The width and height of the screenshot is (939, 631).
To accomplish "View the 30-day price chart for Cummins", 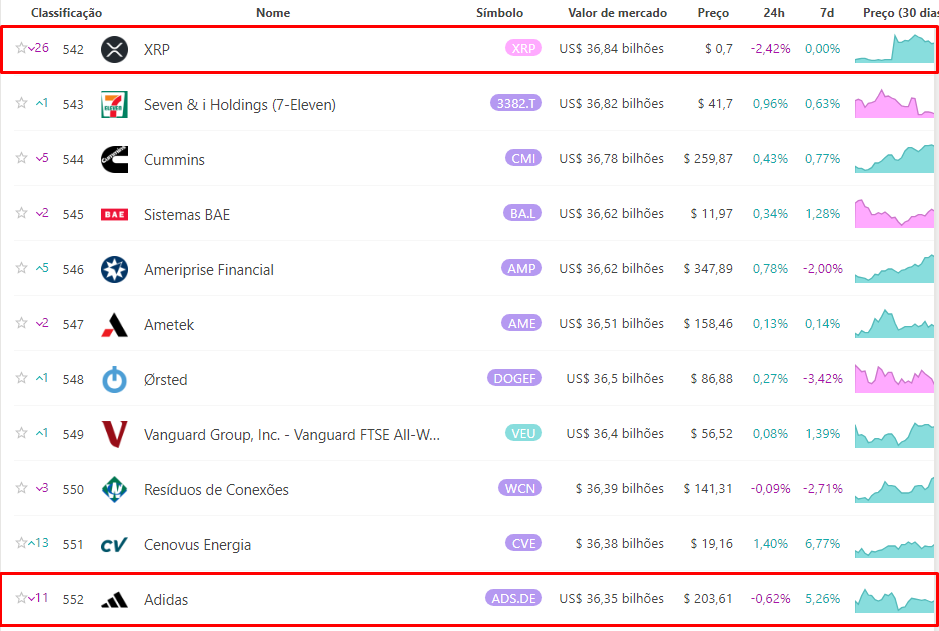I will tap(894, 159).
